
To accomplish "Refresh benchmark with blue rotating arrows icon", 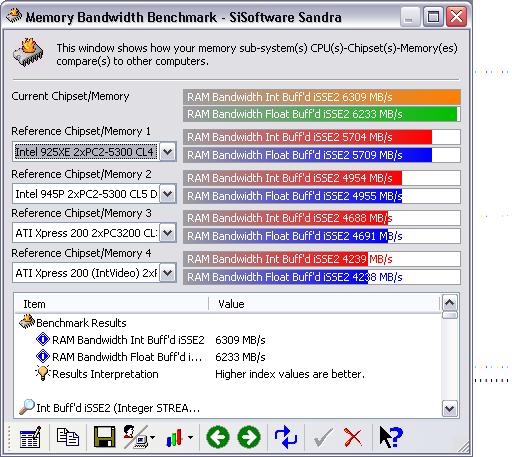I will click(286, 437).
